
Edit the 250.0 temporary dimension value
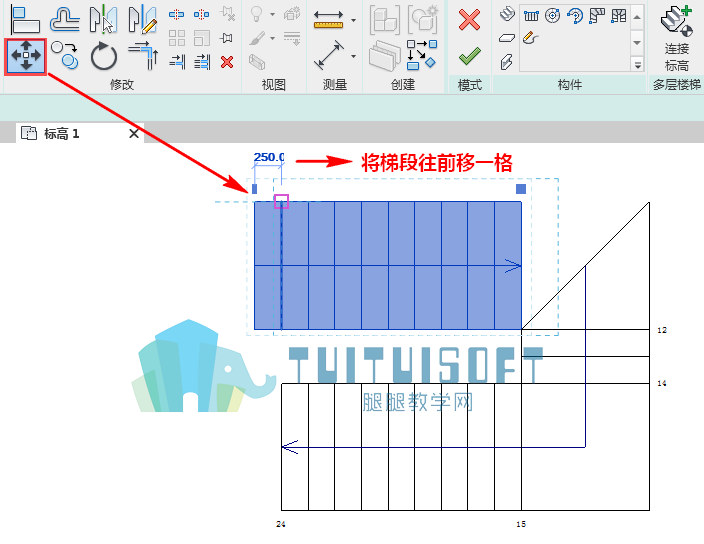(x=269, y=157)
